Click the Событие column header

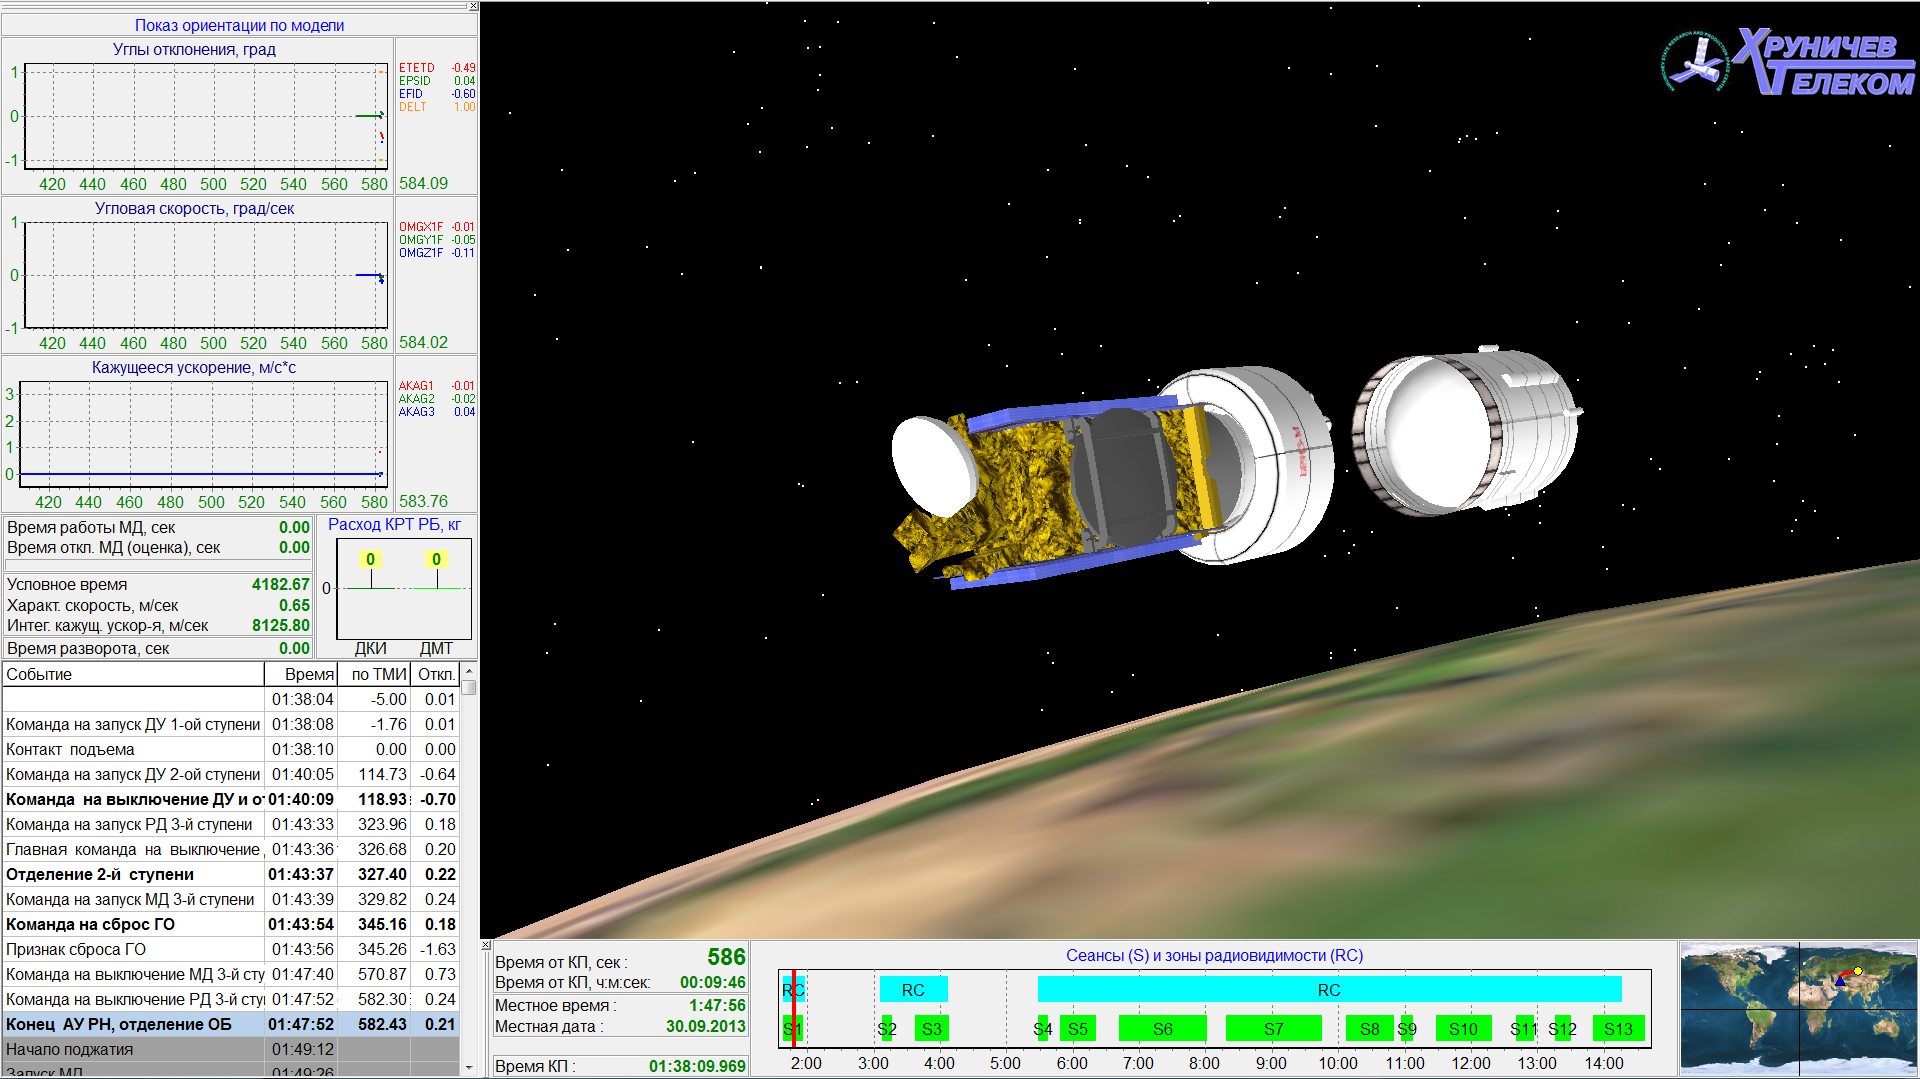coord(133,674)
